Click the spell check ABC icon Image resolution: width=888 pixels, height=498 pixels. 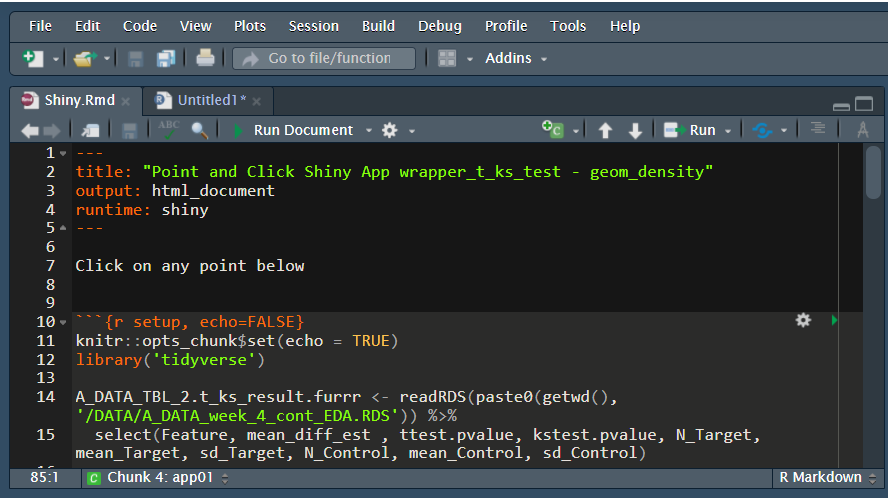[168, 130]
